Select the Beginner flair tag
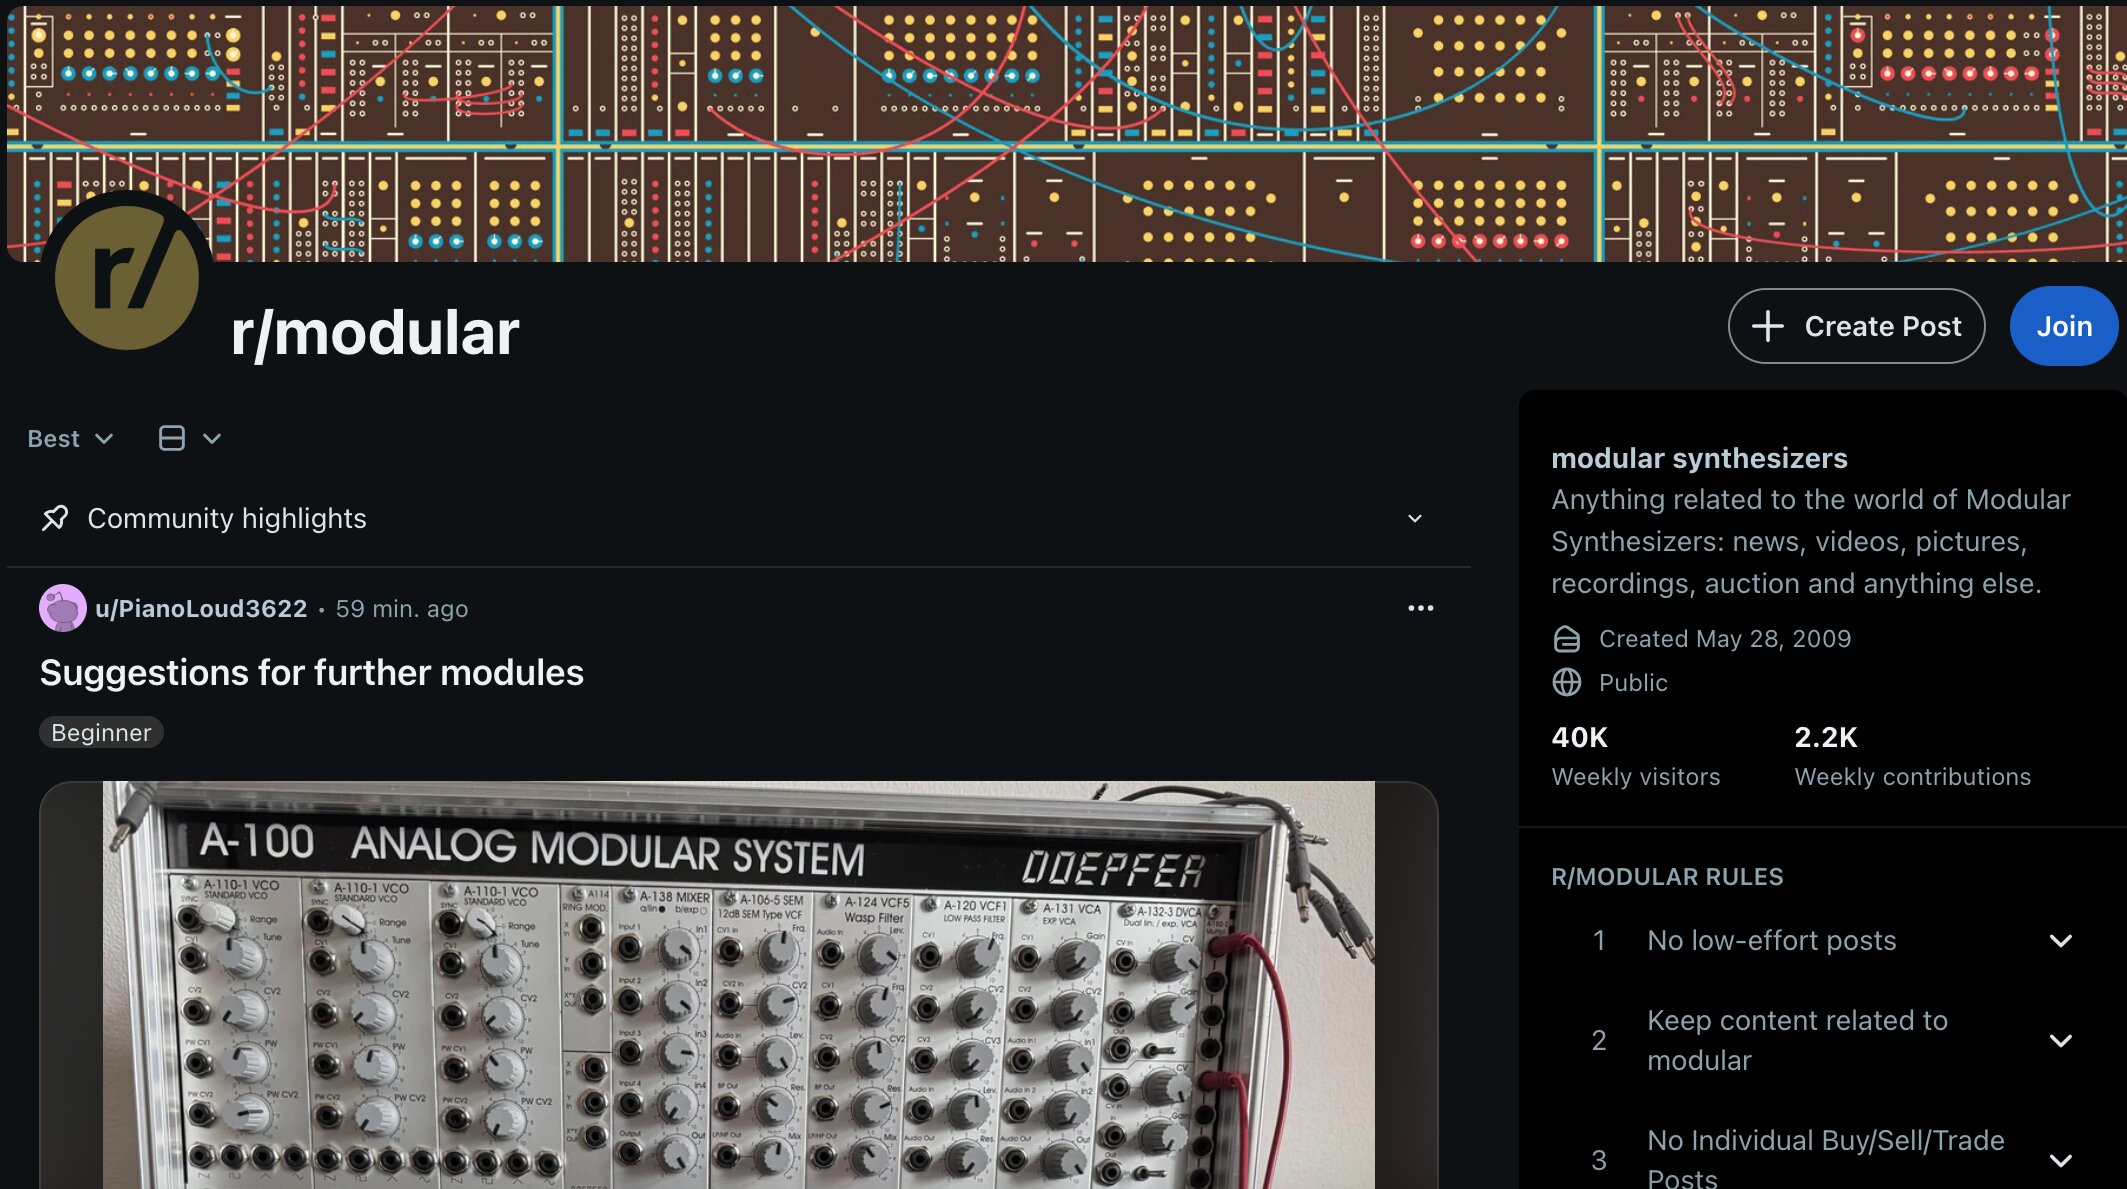The height and width of the screenshot is (1189, 2127). [x=100, y=732]
